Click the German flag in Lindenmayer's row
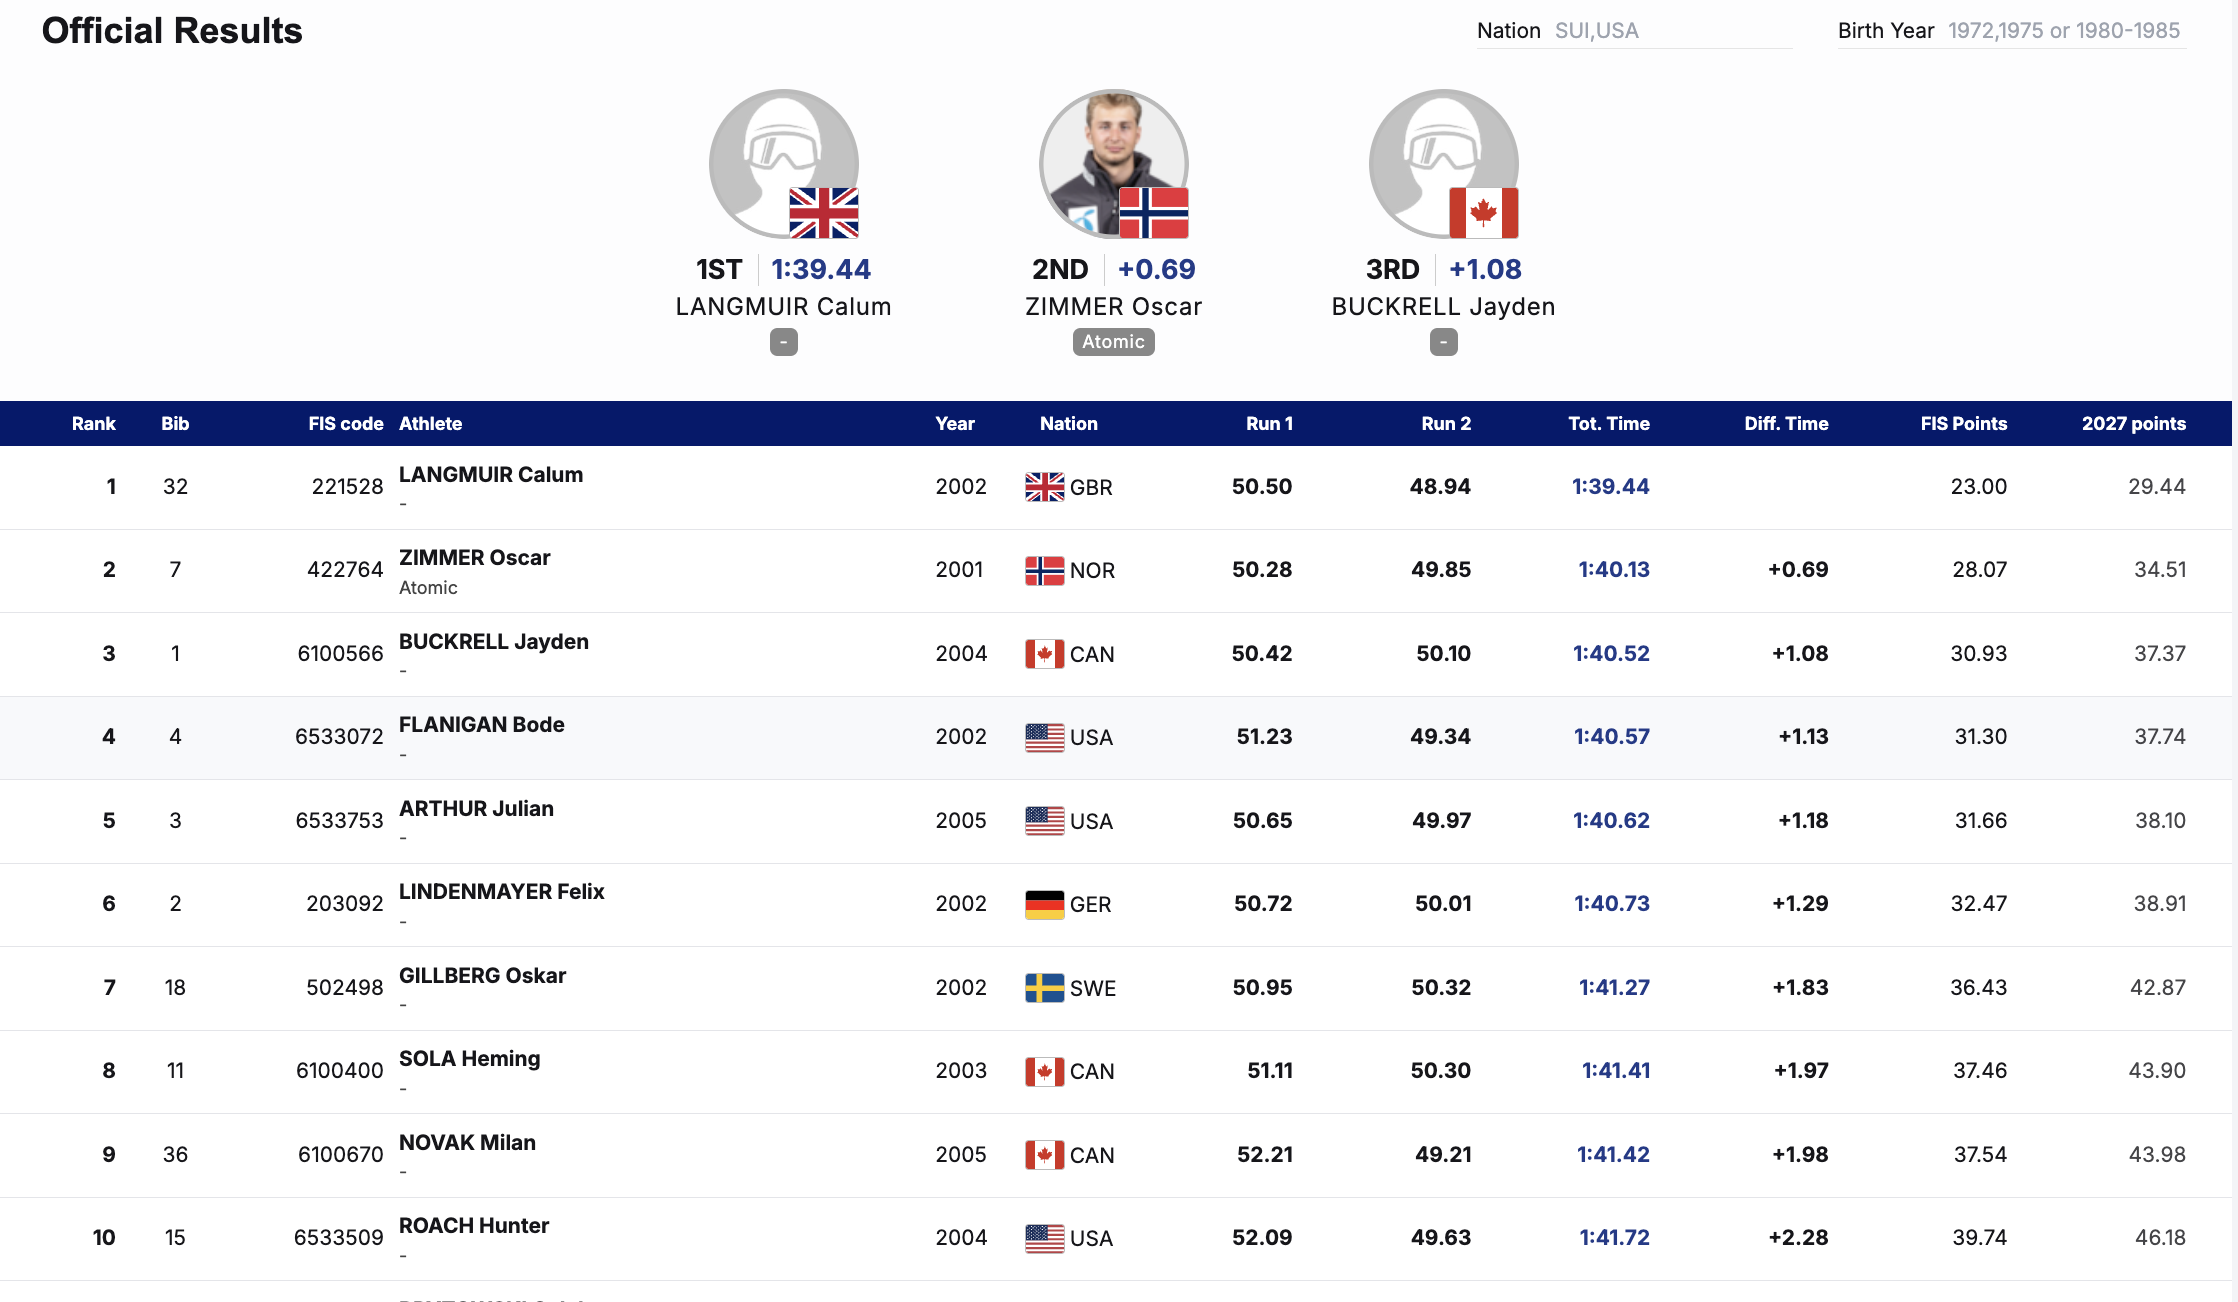 click(x=1044, y=904)
